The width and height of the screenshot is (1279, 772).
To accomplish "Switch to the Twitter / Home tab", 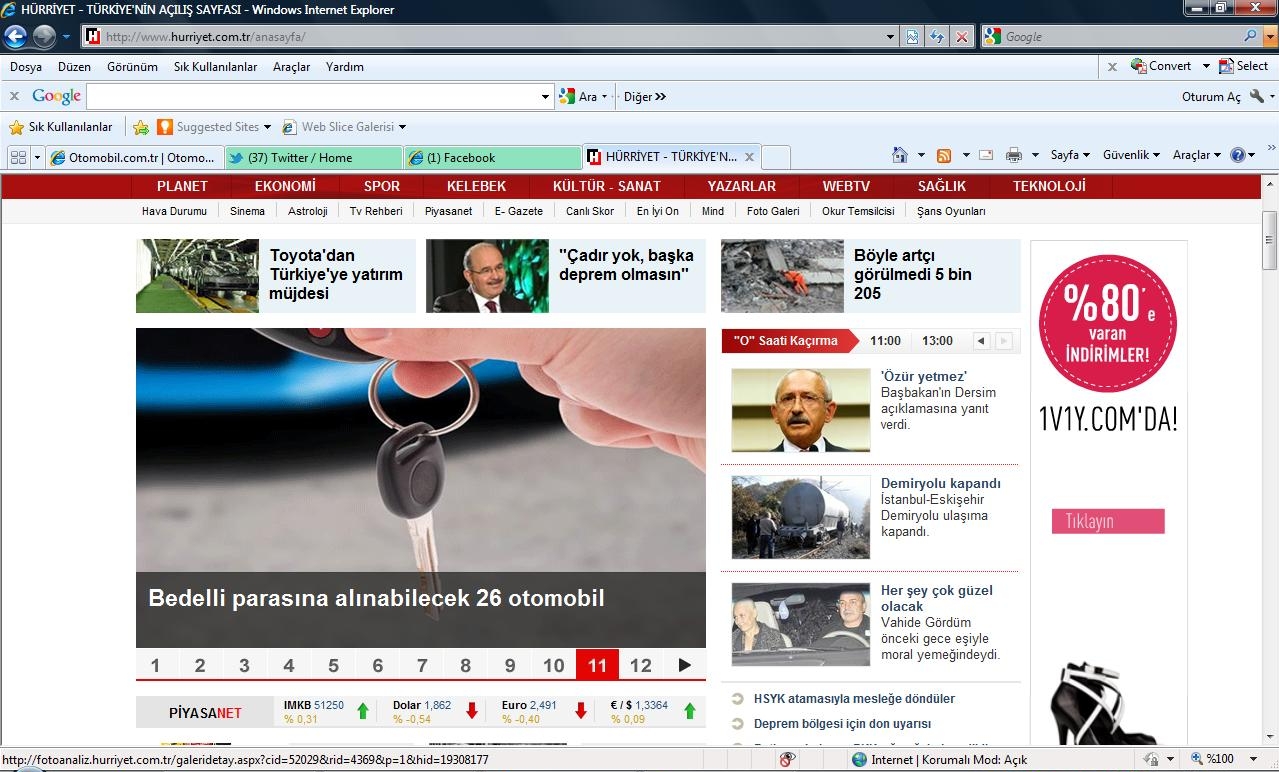I will point(313,157).
